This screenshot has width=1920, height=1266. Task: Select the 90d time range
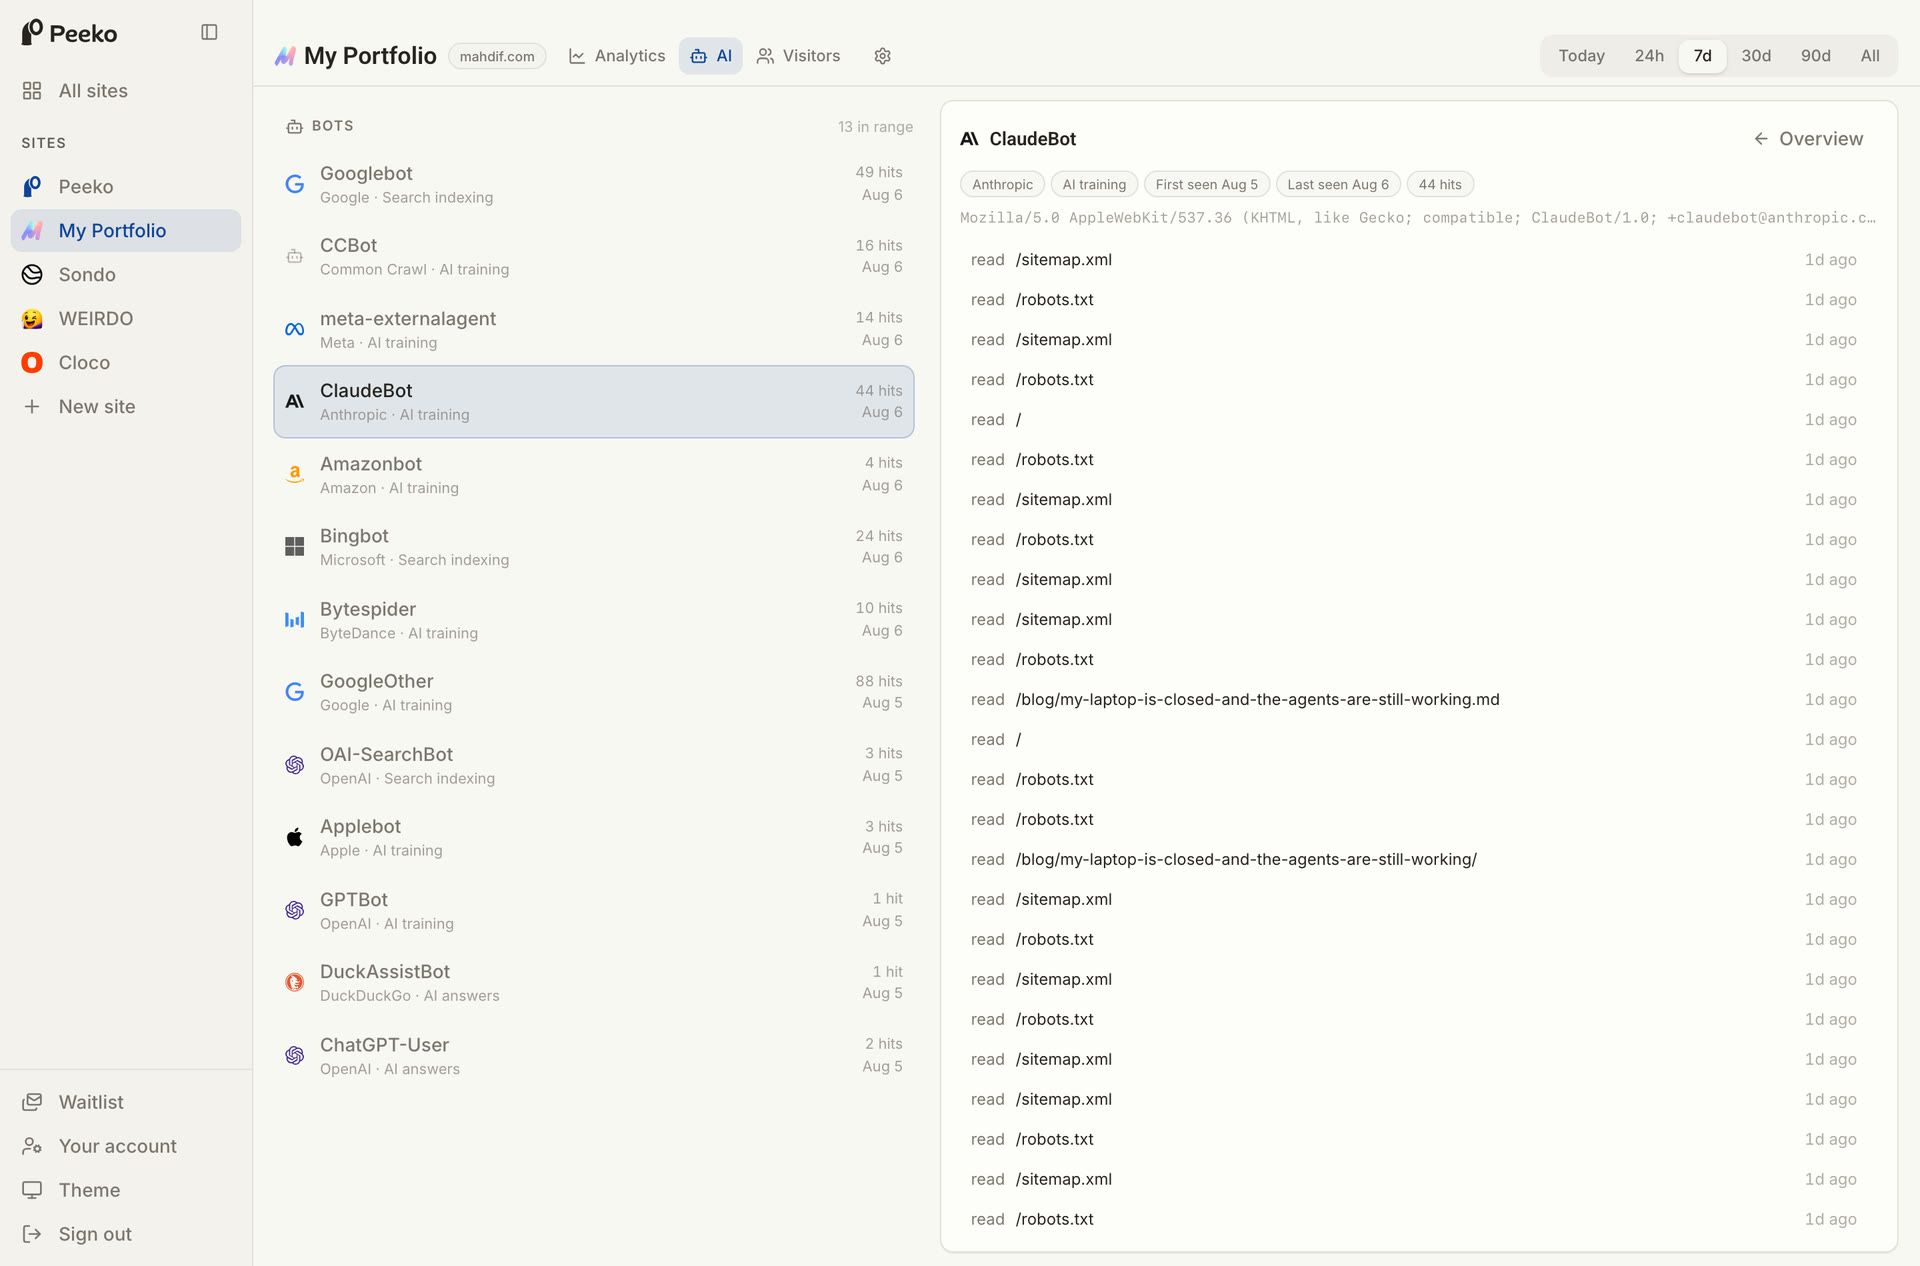1815,56
